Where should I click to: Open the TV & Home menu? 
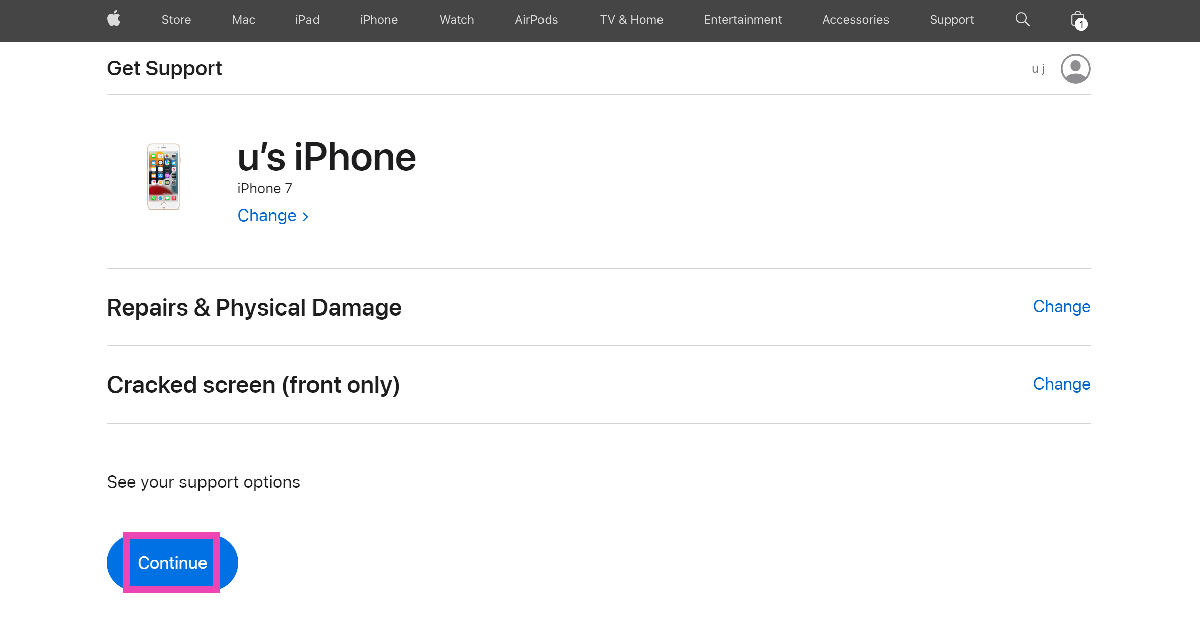pos(631,20)
